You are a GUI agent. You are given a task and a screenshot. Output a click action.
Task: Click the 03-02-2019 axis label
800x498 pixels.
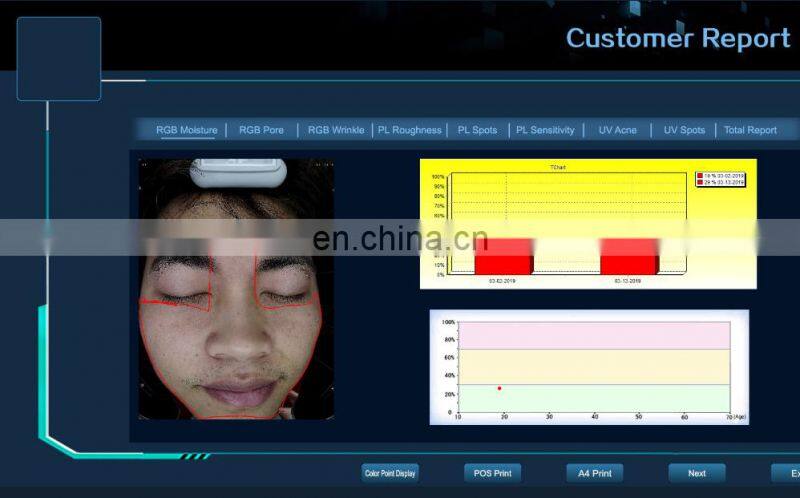click(x=502, y=281)
